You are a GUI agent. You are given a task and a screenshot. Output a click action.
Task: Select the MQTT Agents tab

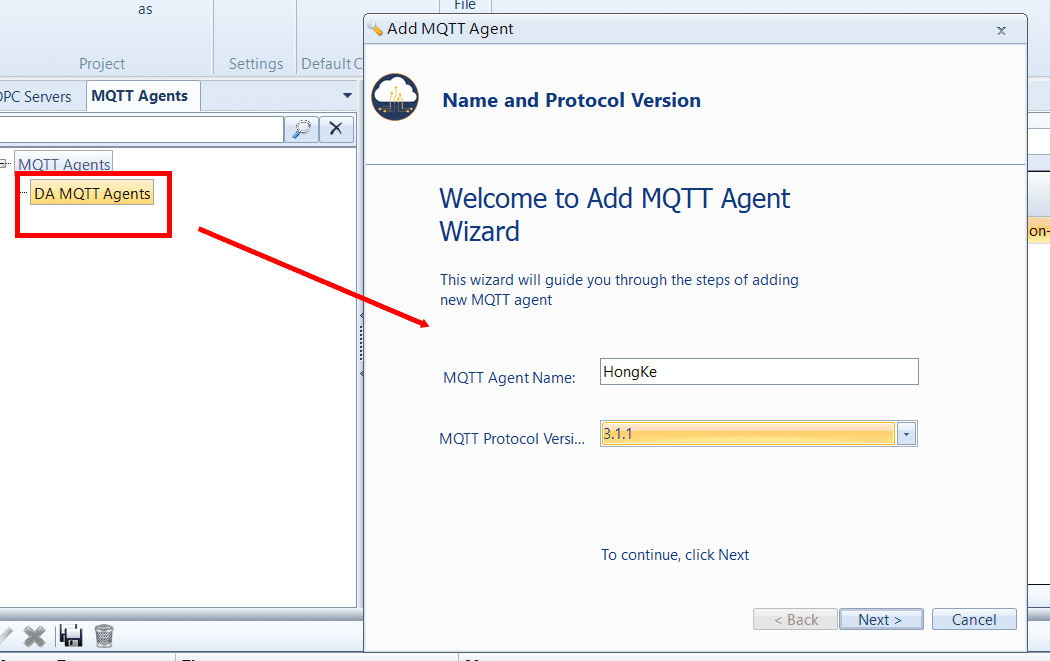[140, 96]
